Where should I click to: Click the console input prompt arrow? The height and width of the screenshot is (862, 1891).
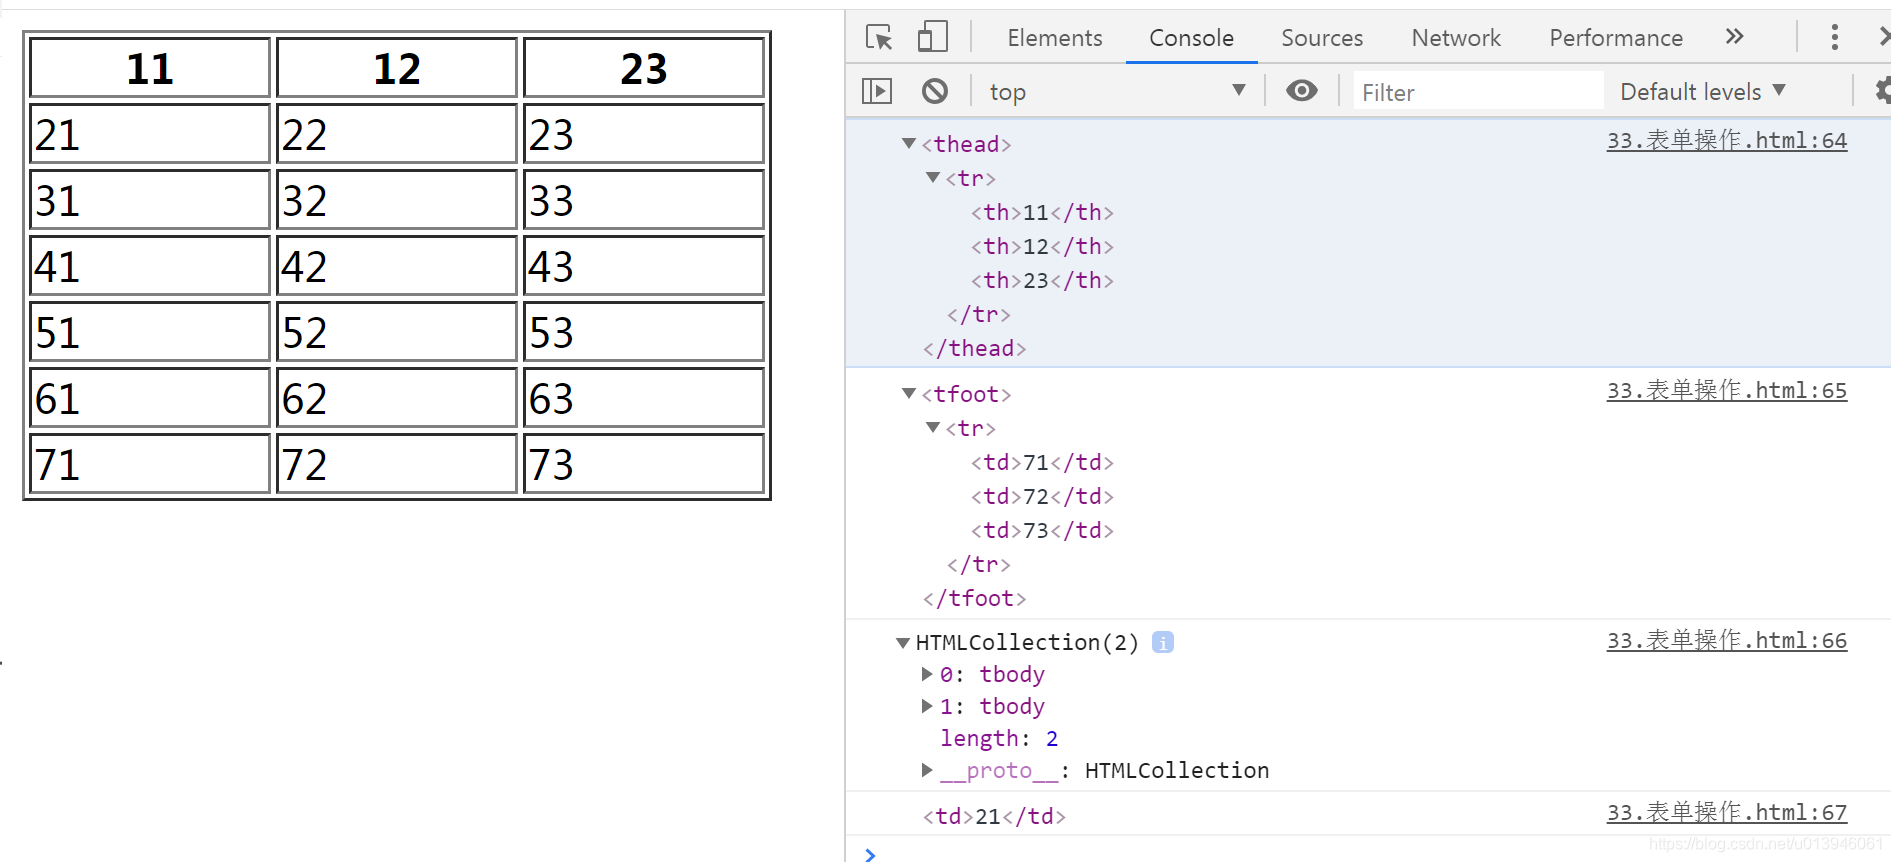(x=870, y=854)
